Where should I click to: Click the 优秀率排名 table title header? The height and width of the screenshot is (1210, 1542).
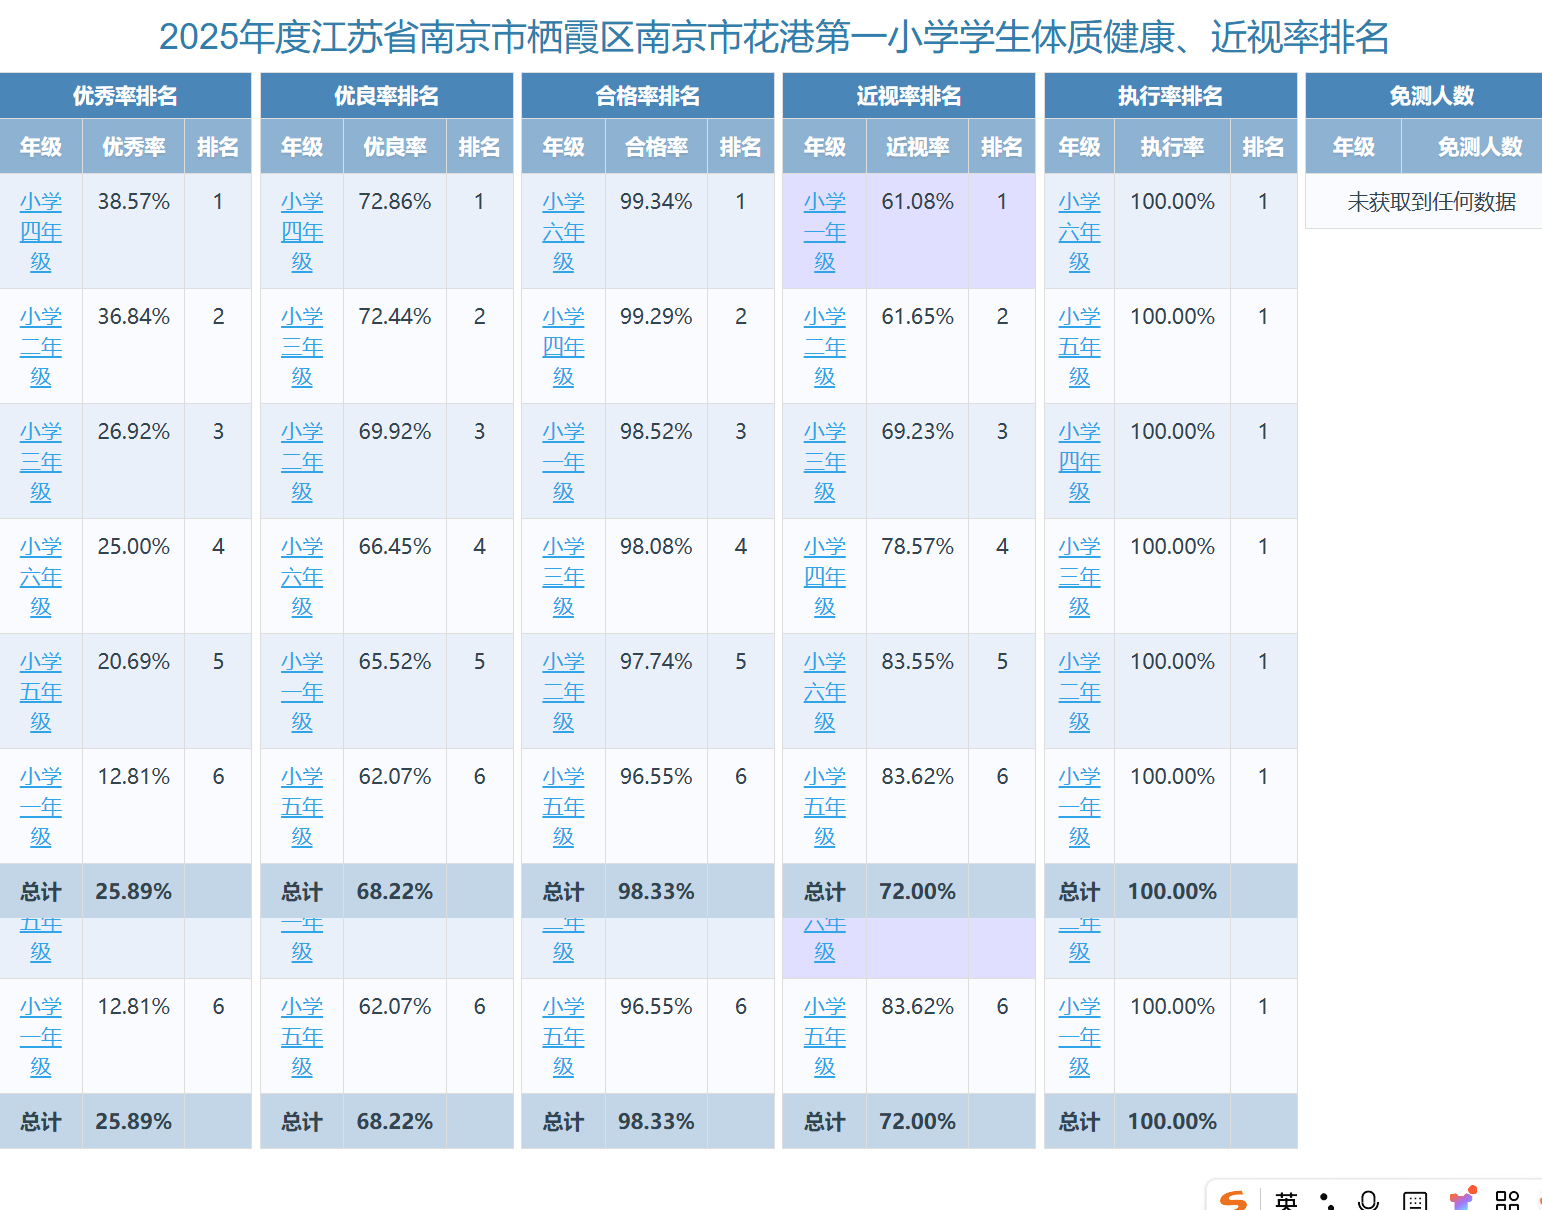(125, 96)
